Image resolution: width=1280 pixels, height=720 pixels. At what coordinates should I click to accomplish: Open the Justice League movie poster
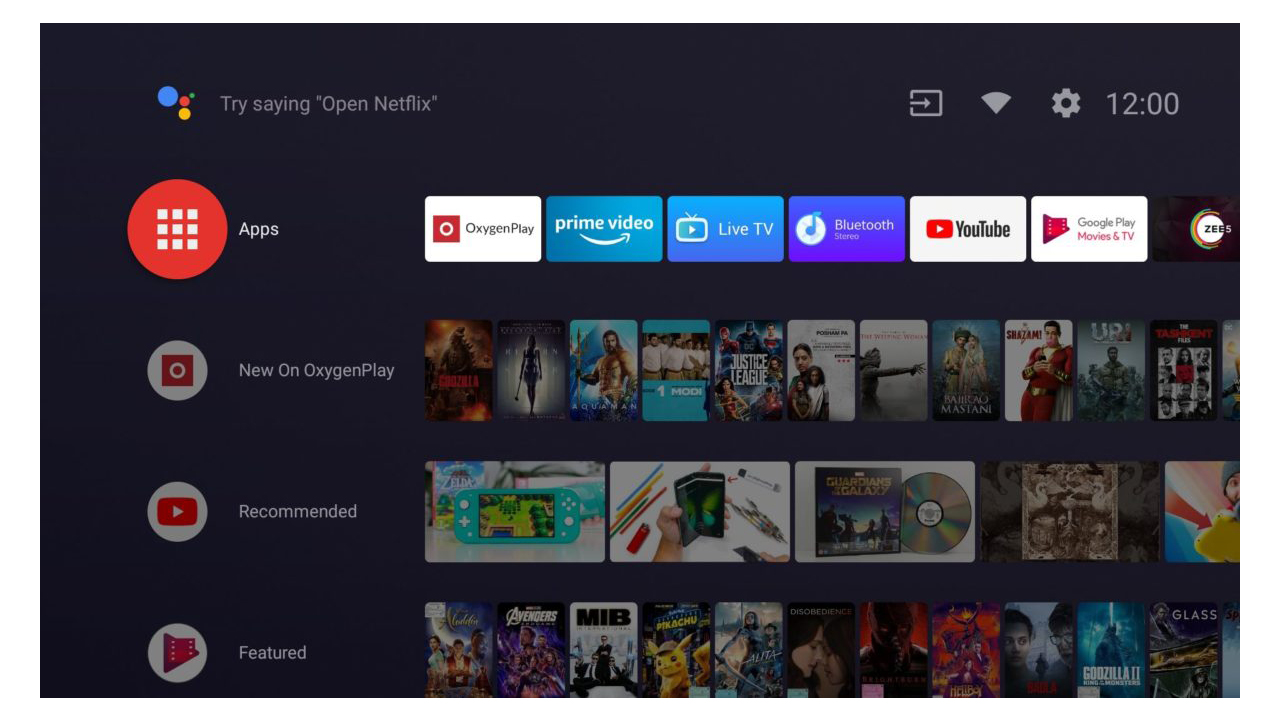tap(749, 370)
